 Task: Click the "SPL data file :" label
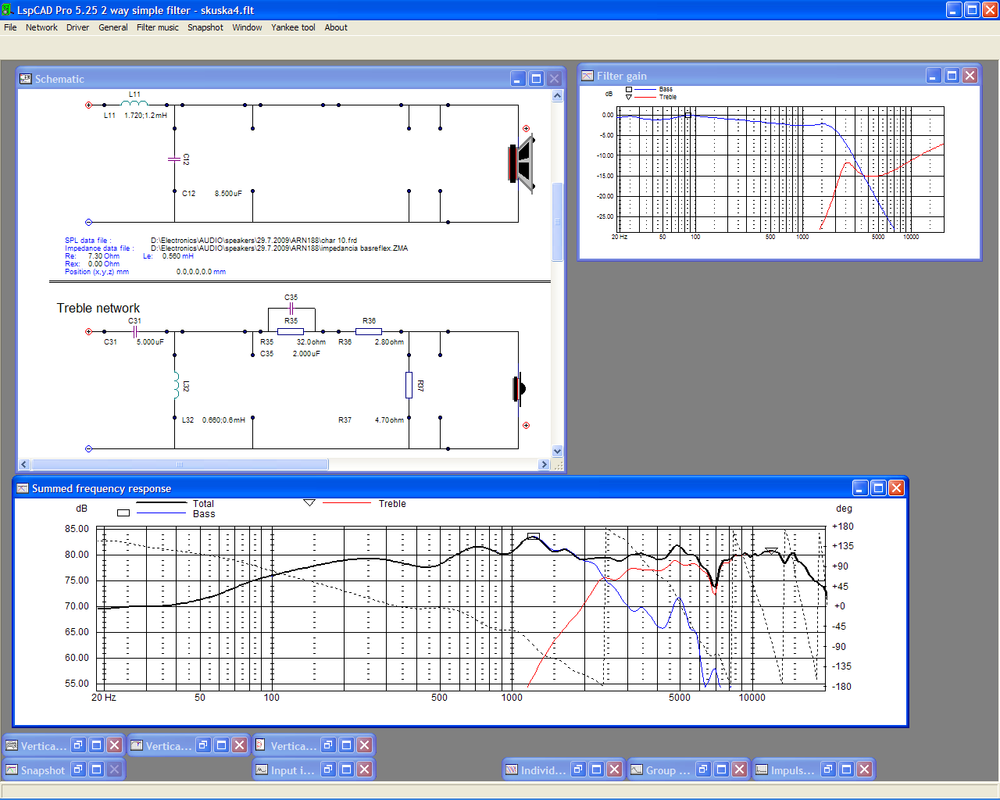point(88,241)
